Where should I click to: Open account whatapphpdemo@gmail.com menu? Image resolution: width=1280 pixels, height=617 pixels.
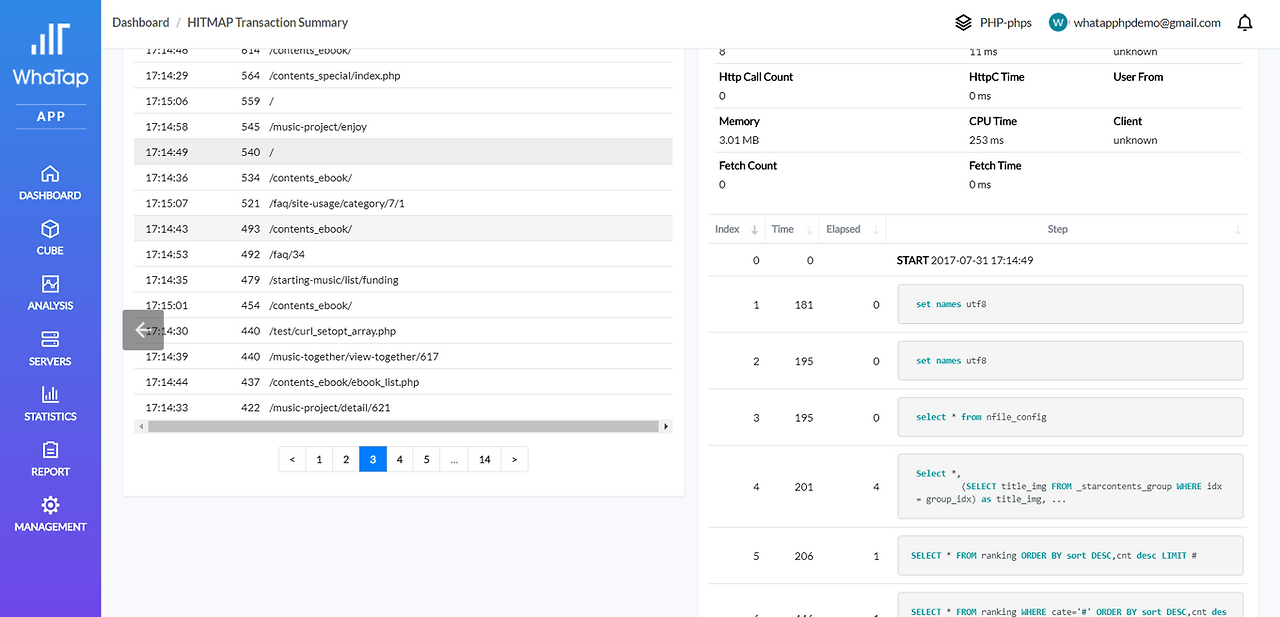1147,22
